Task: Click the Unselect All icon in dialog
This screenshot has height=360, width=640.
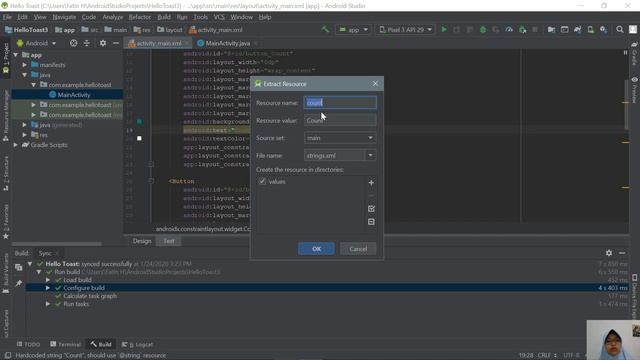Action: coord(371,222)
